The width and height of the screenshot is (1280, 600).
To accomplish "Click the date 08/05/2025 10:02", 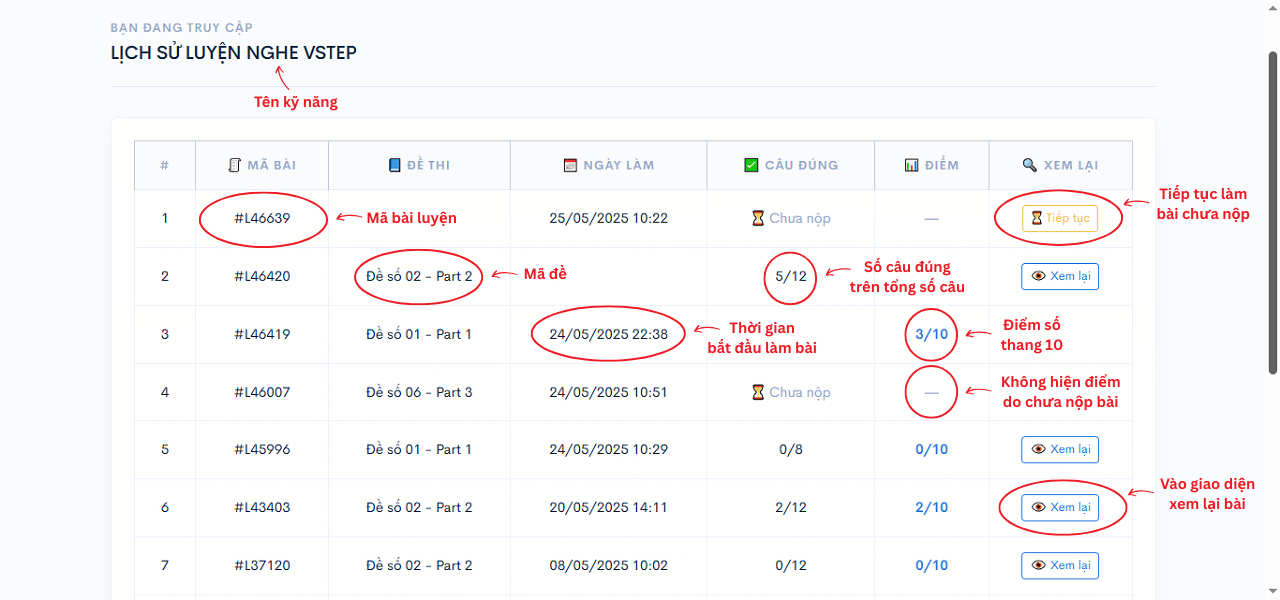I will coord(608,565).
